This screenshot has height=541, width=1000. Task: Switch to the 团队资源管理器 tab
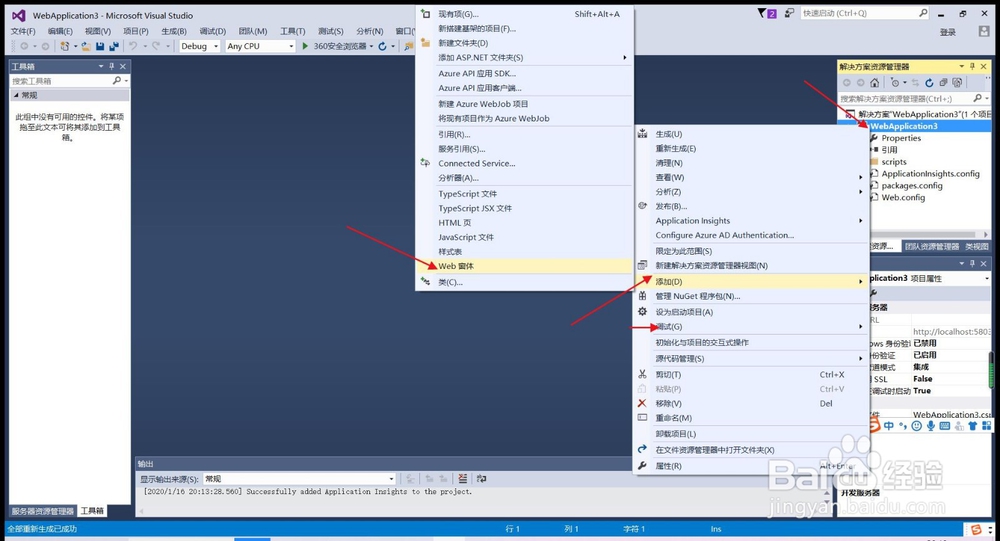932,246
